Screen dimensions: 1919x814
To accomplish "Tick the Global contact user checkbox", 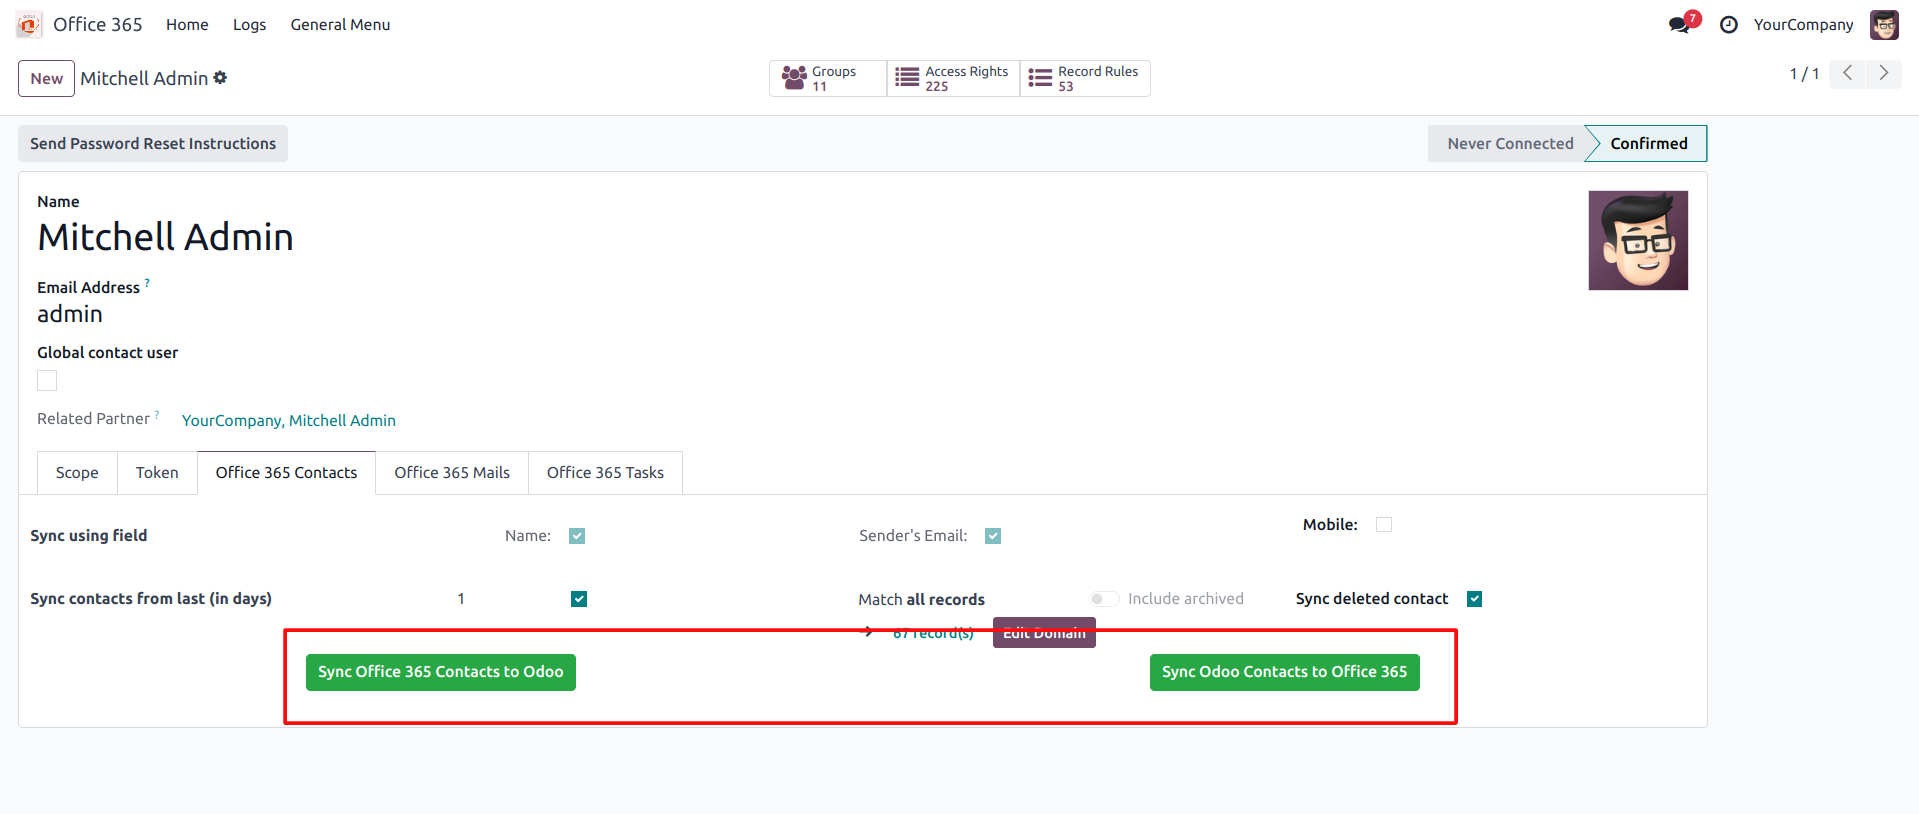I will click(47, 381).
